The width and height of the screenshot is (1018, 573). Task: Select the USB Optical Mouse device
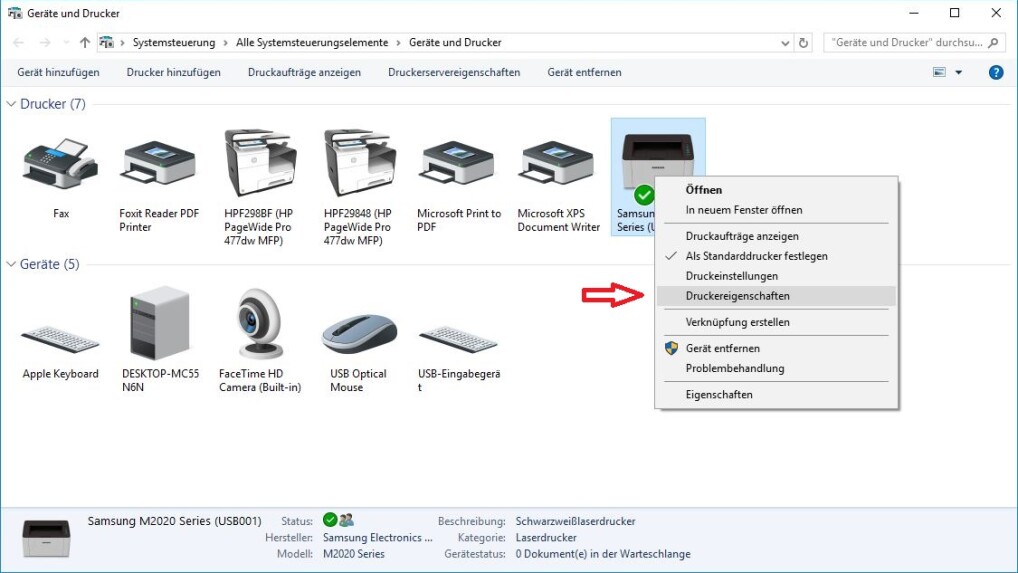[358, 332]
